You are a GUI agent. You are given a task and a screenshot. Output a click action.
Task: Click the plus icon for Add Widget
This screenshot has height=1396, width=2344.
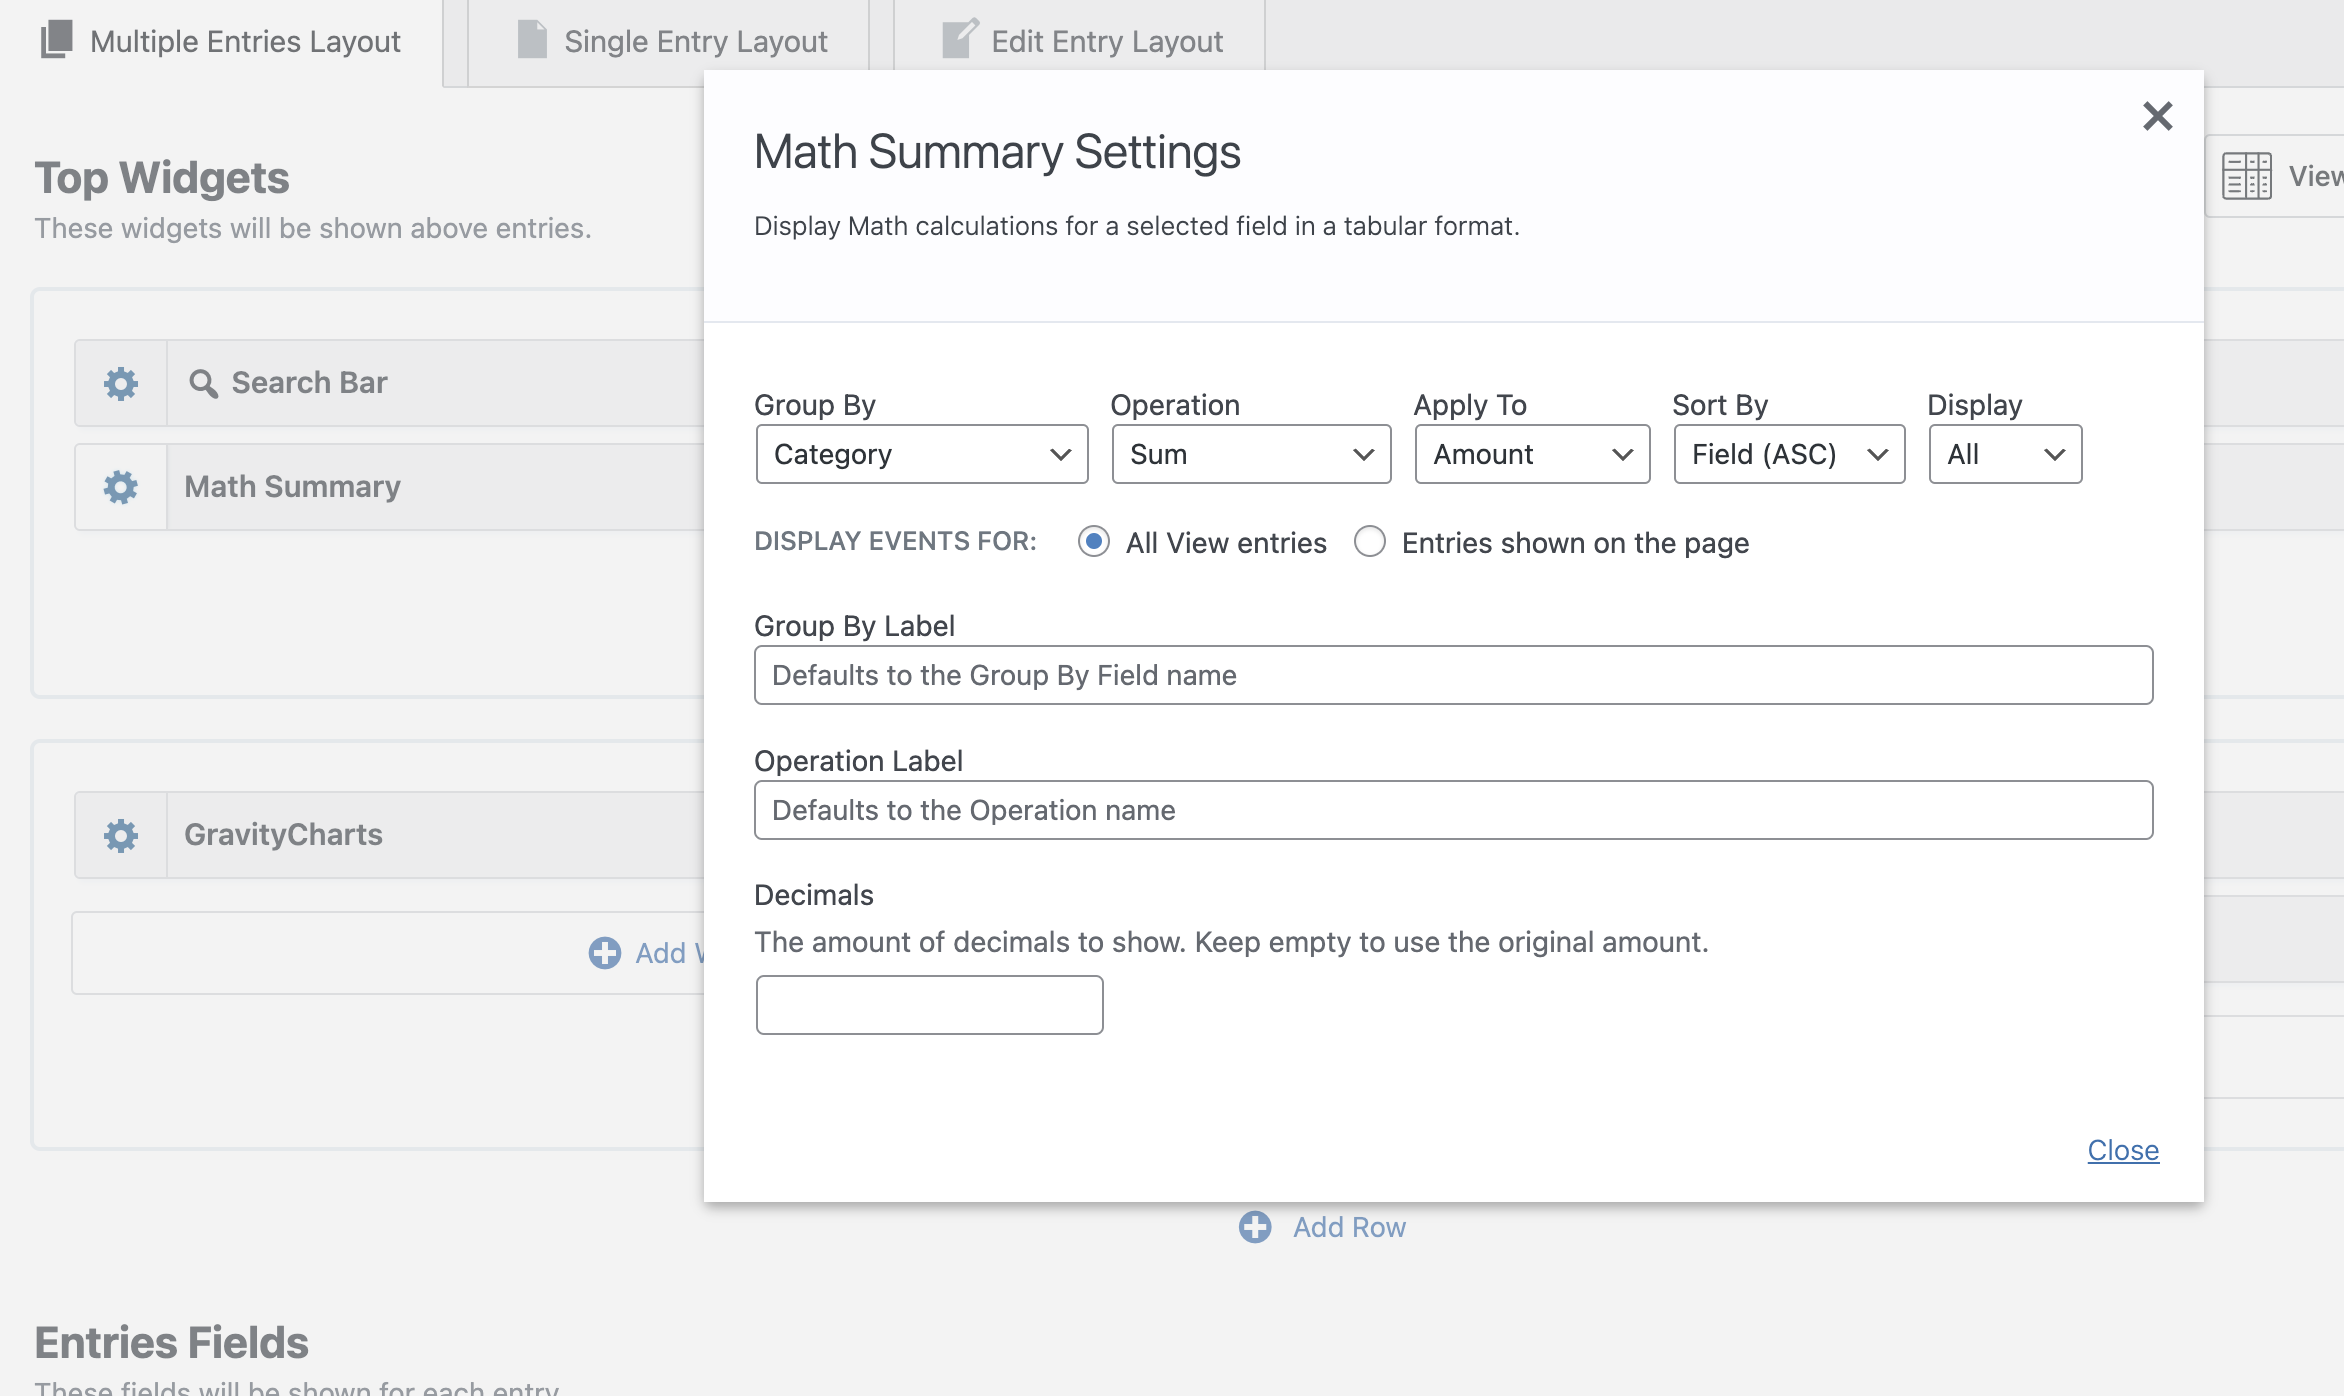(x=604, y=953)
